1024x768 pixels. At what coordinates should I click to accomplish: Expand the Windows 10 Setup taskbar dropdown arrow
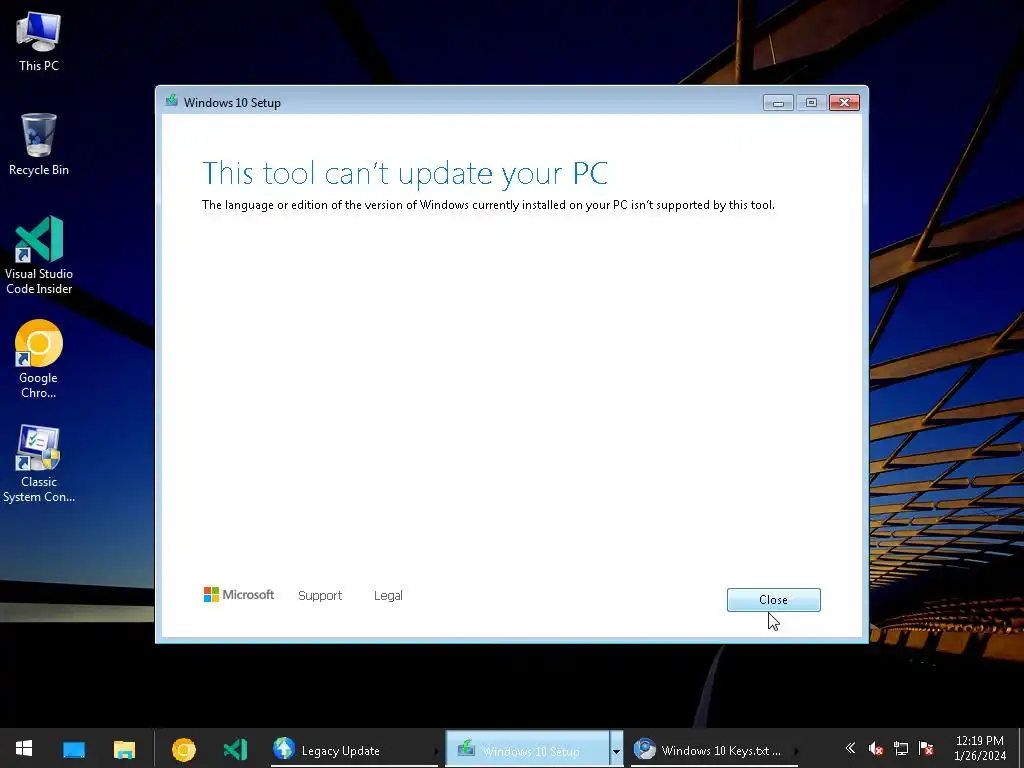[x=616, y=750]
